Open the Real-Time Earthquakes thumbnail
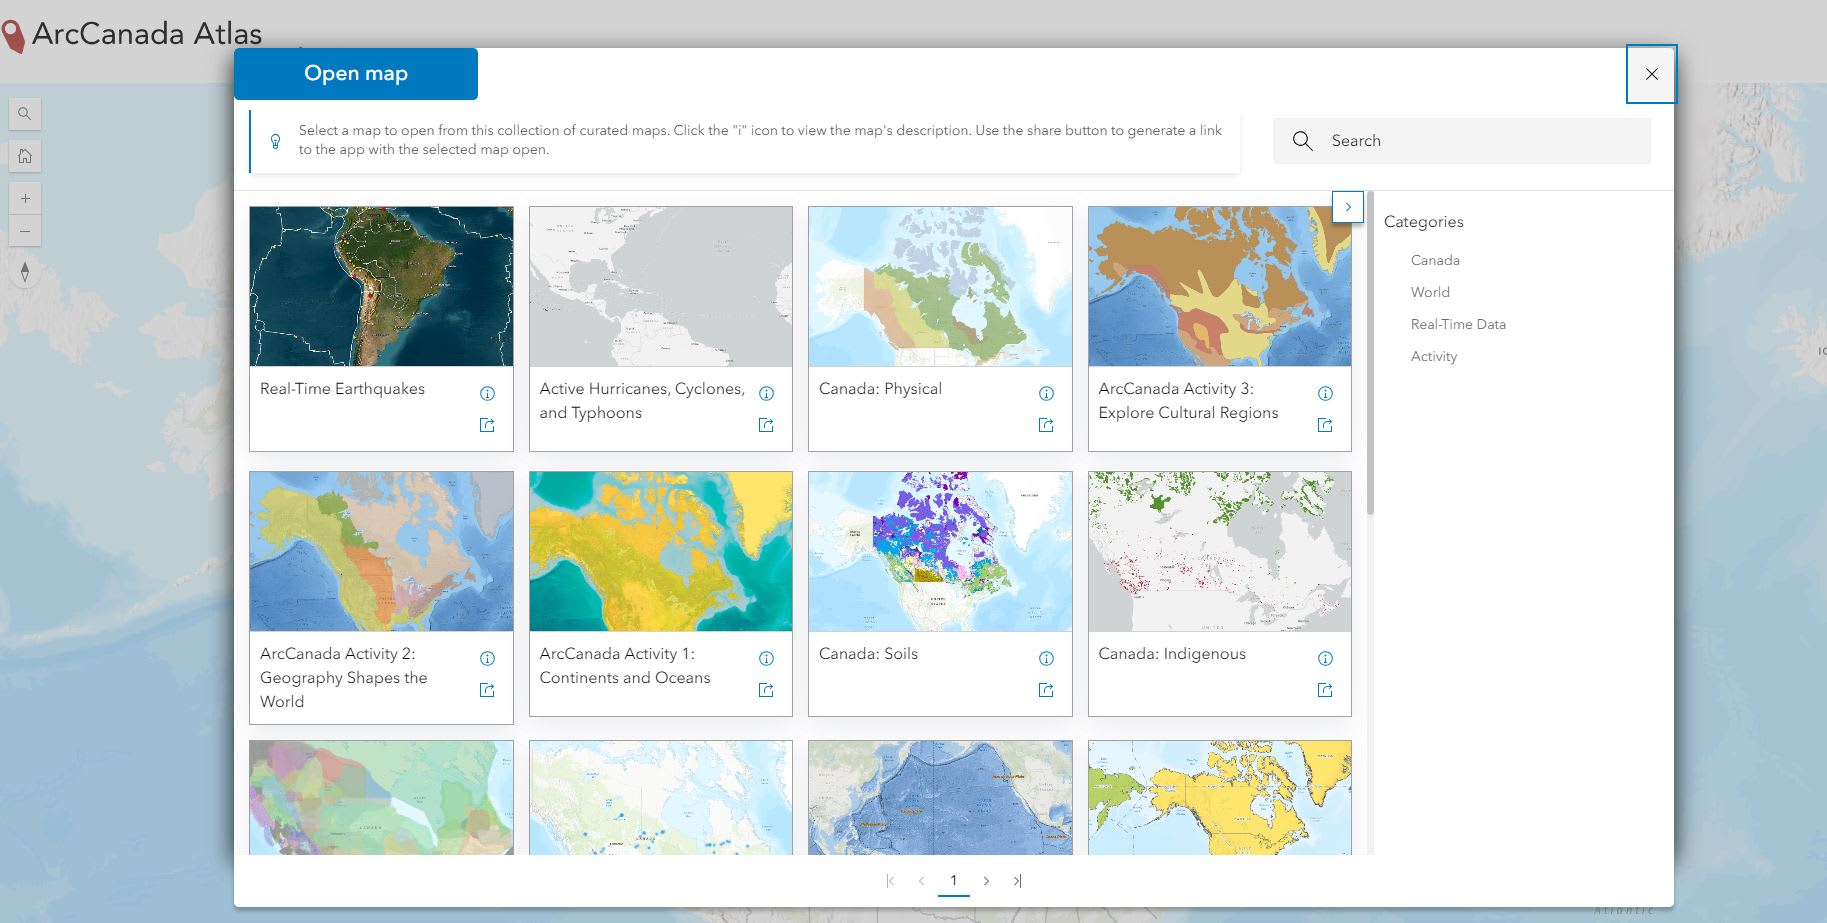Image resolution: width=1827 pixels, height=923 pixels. click(381, 286)
